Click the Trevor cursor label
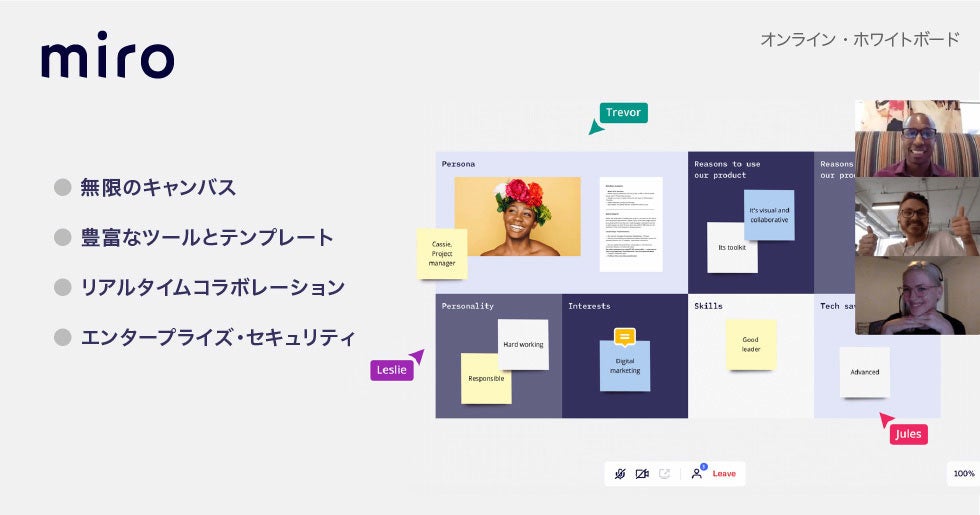Viewport: 980px width, 515px height. coord(623,112)
